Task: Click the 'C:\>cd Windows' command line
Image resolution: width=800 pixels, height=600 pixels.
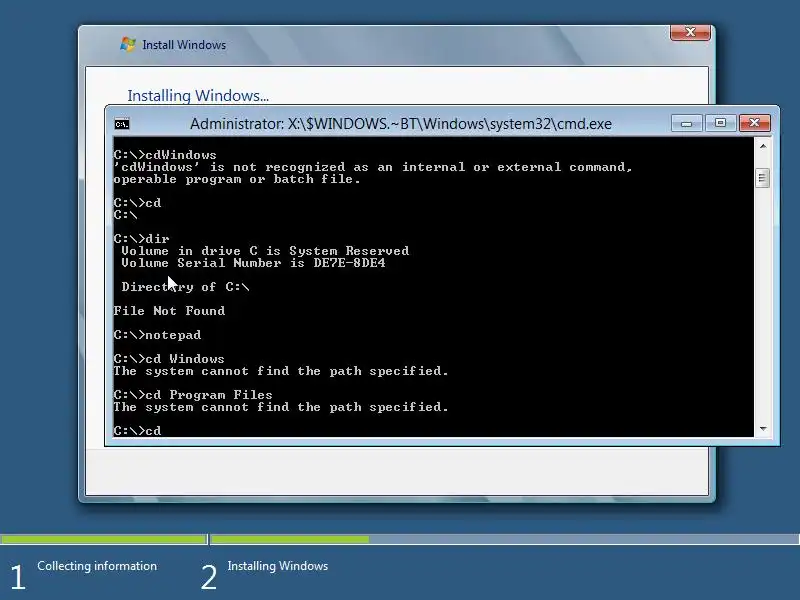Action: pyautogui.click(x=169, y=359)
